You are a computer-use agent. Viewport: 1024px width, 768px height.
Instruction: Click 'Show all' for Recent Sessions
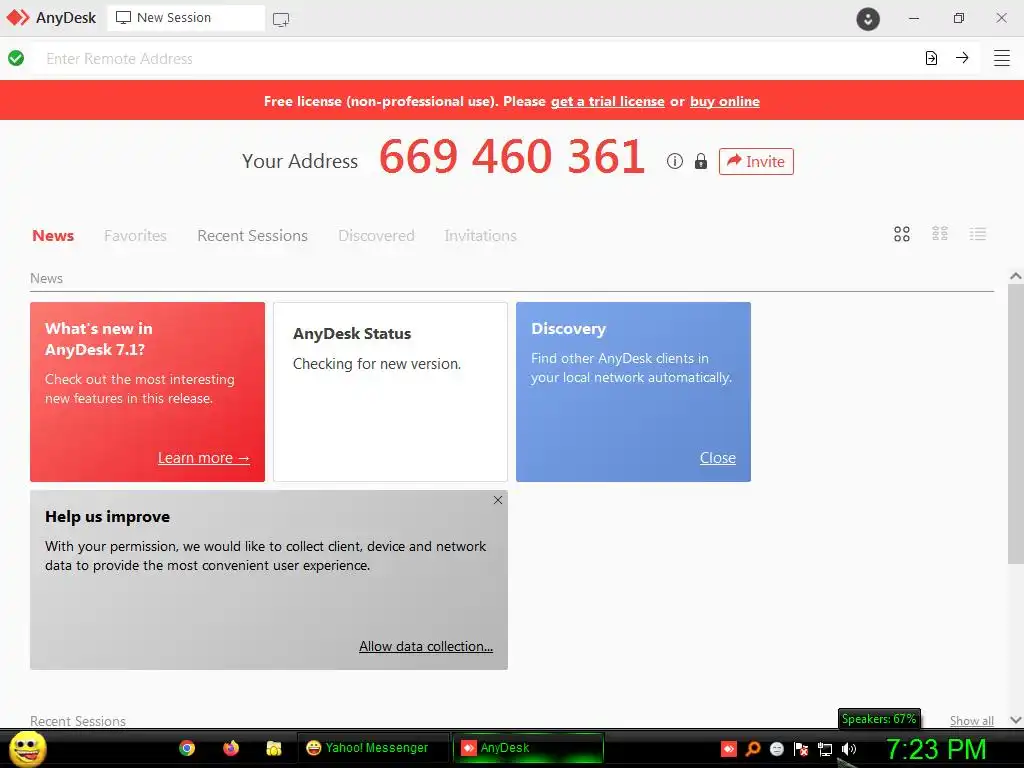pos(972,720)
